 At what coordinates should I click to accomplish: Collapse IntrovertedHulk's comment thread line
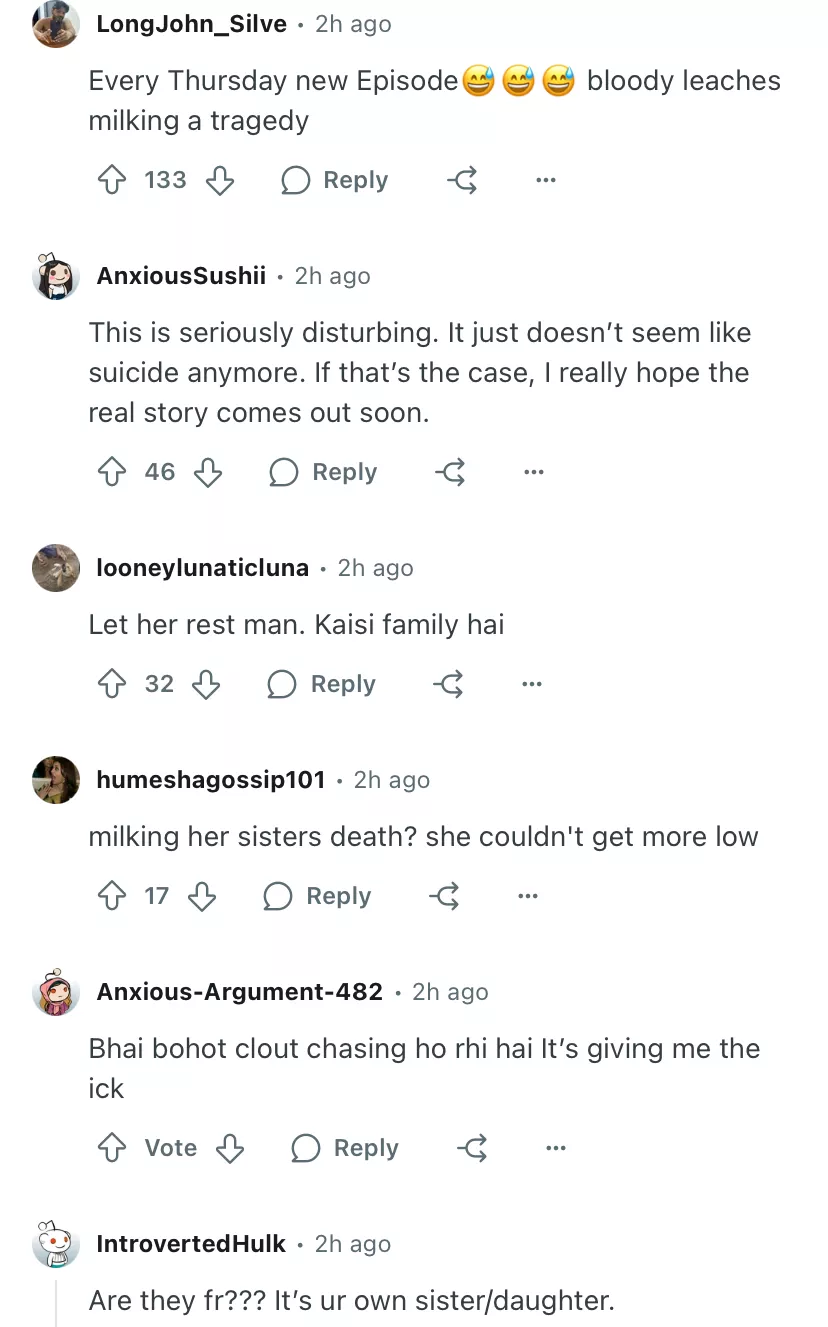pos(56,1302)
